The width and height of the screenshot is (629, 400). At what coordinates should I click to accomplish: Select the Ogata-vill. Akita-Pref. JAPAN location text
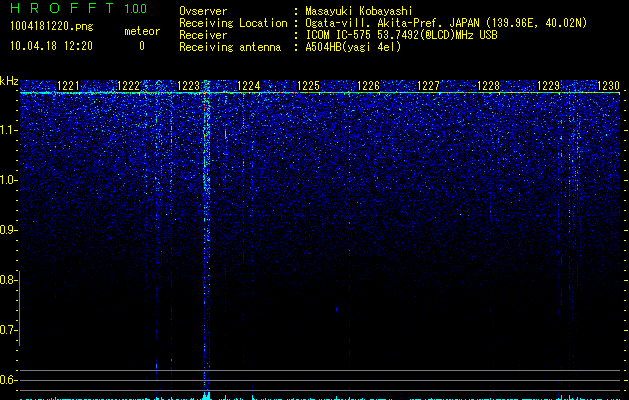[446, 23]
